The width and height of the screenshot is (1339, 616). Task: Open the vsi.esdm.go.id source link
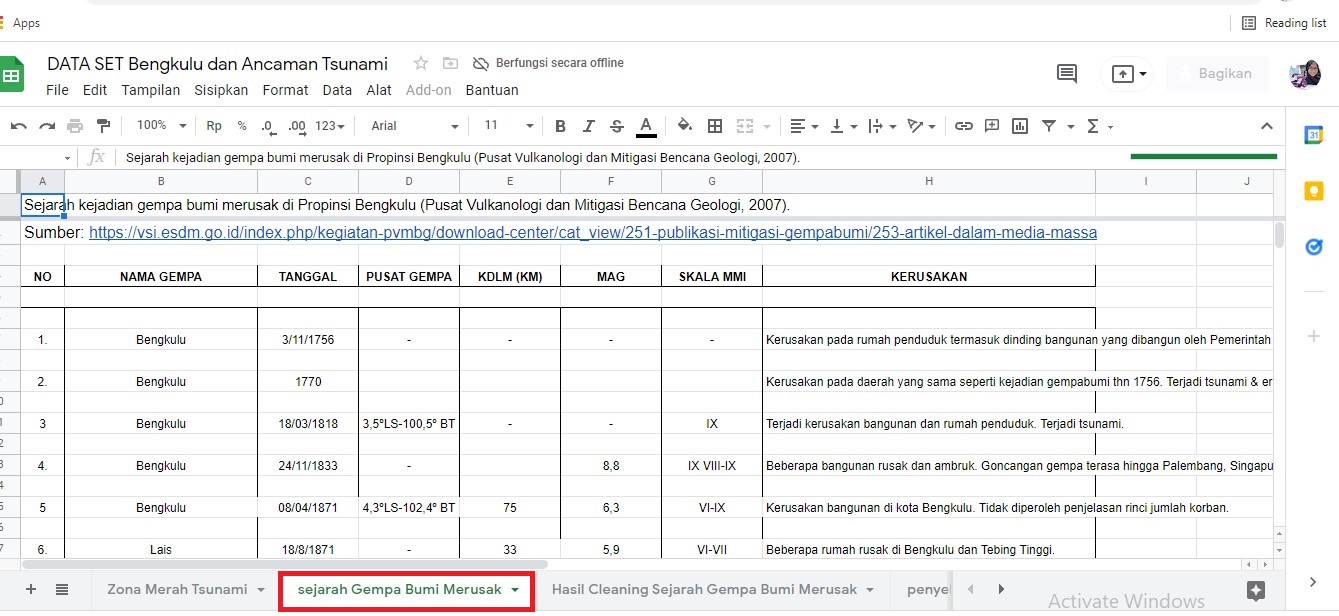click(x=592, y=232)
